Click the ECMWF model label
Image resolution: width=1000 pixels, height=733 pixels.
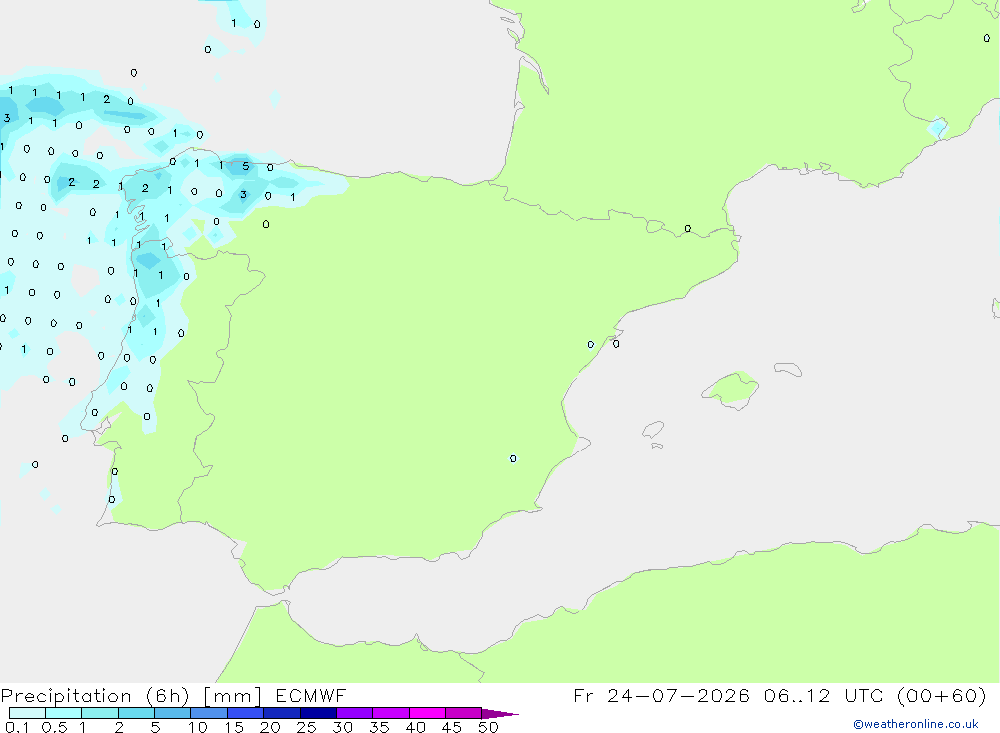coord(311,695)
